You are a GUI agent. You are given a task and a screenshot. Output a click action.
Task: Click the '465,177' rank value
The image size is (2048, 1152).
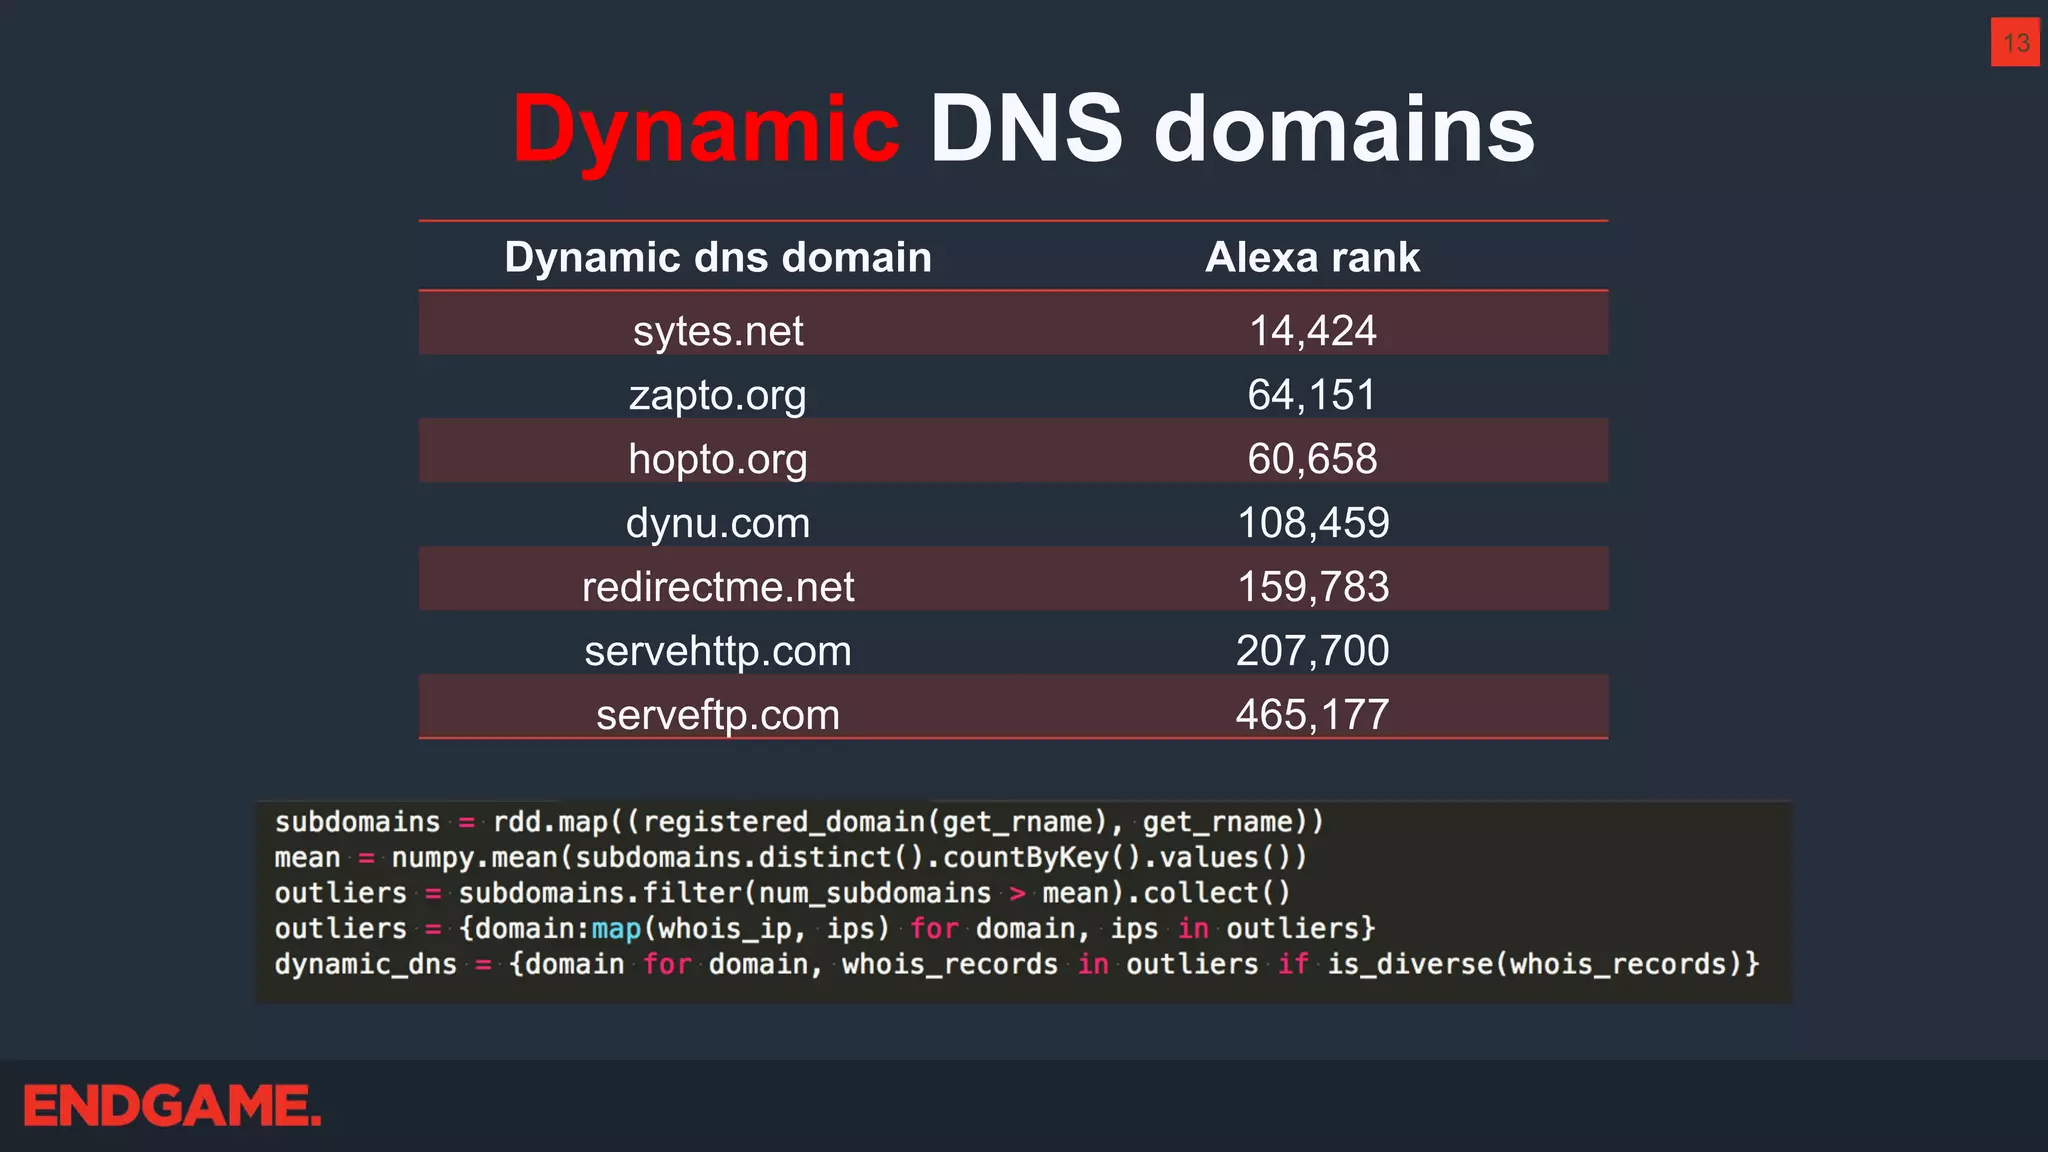[1312, 715]
